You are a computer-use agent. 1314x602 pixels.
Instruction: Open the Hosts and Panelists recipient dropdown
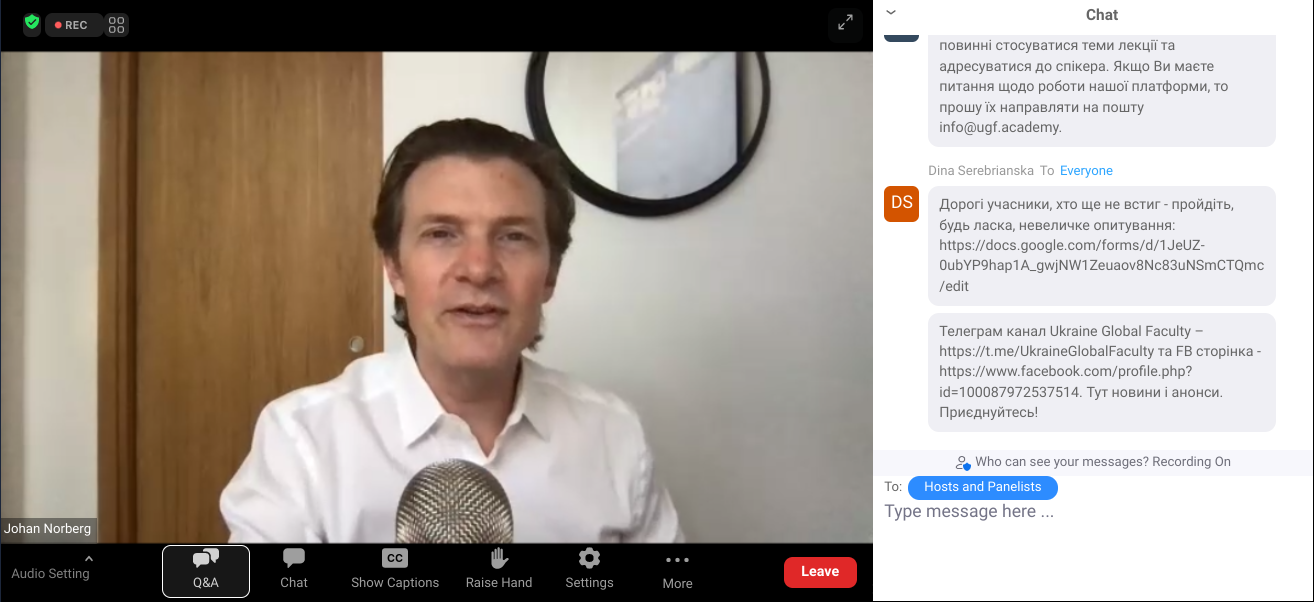[x=982, y=487]
